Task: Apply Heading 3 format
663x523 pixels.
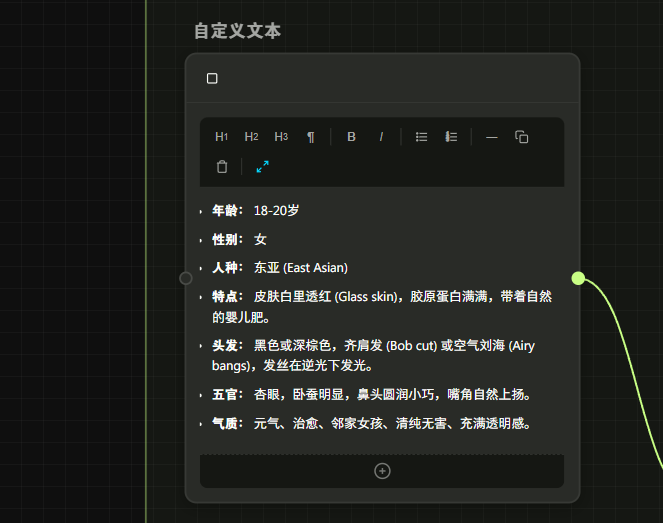Action: tap(281, 137)
